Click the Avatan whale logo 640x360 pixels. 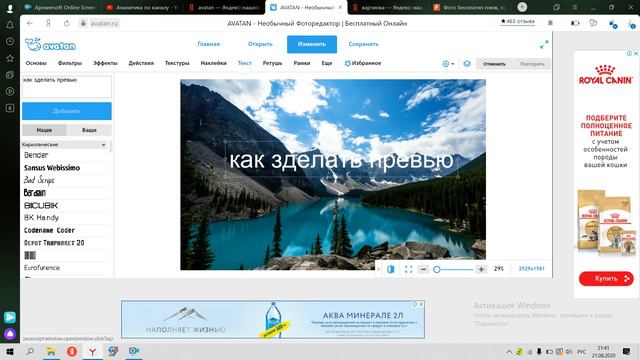tap(50, 44)
